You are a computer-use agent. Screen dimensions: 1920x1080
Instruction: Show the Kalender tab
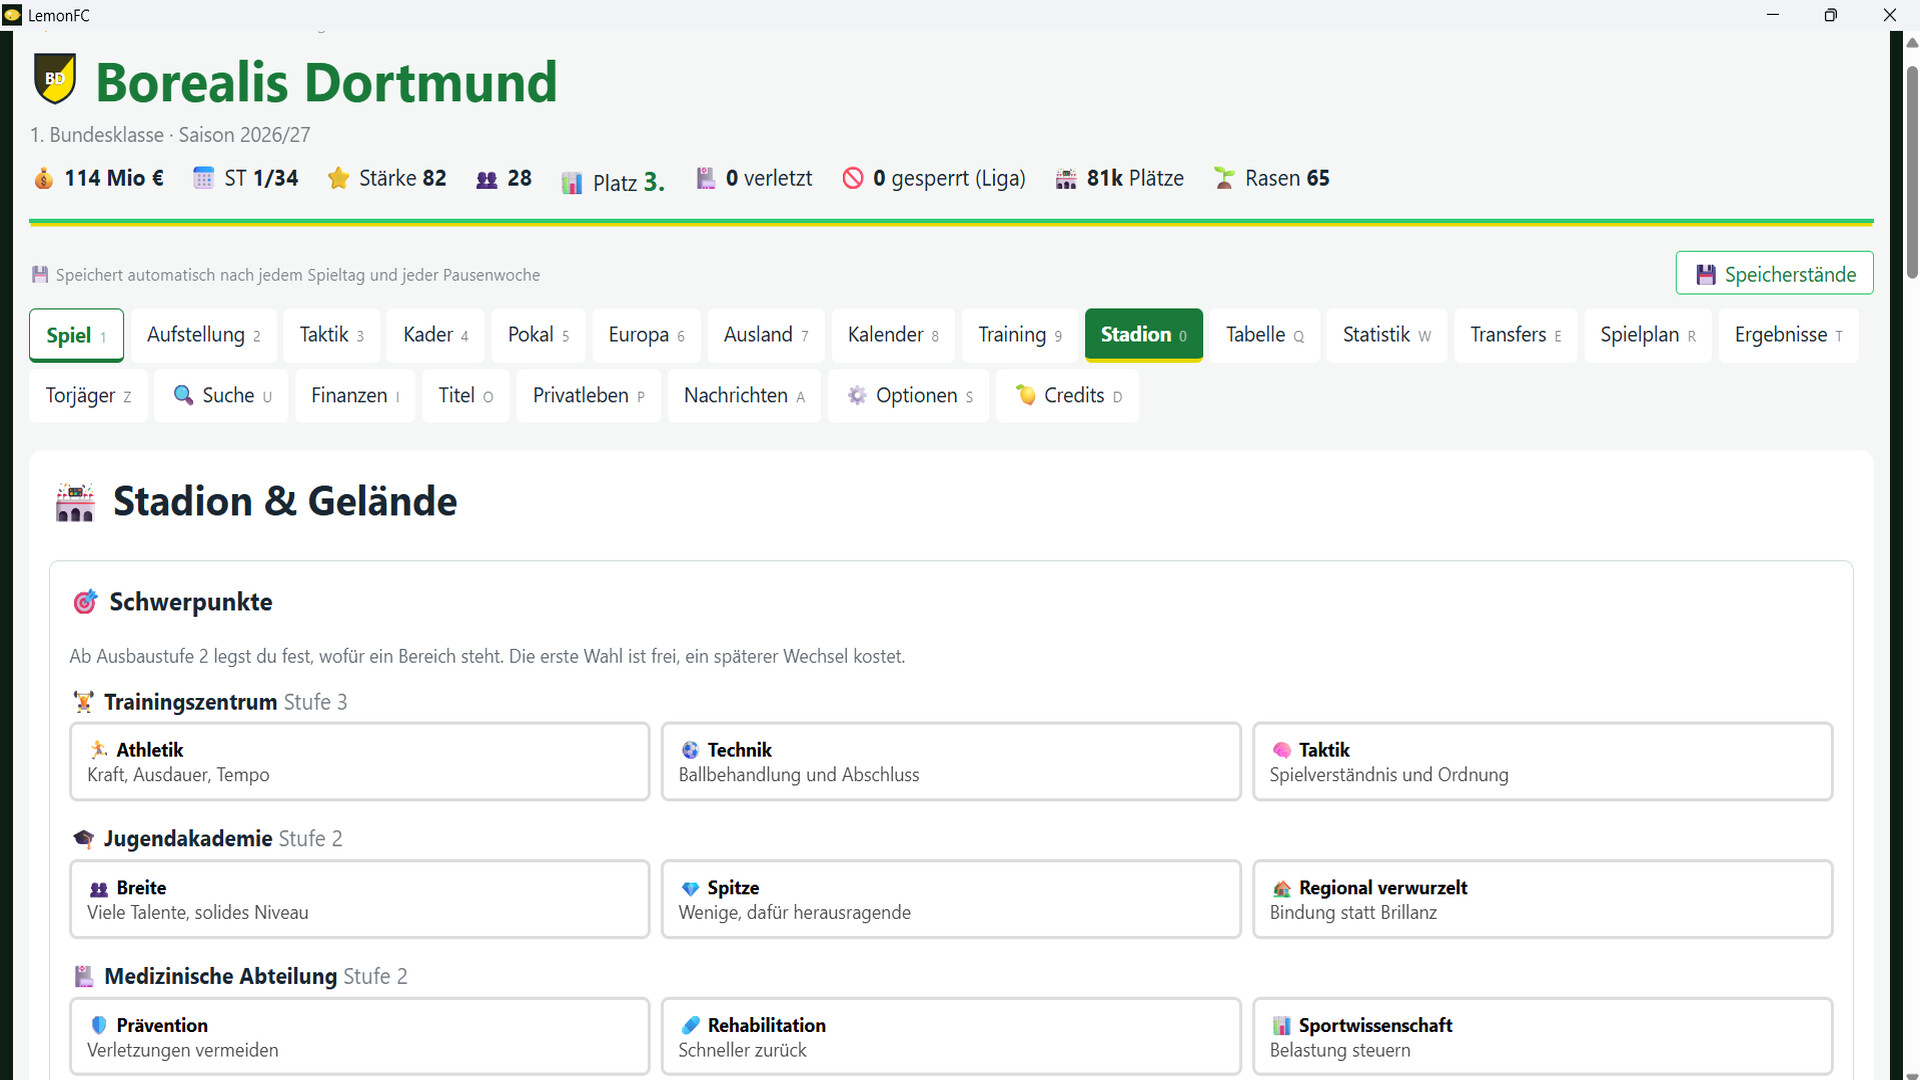893,335
